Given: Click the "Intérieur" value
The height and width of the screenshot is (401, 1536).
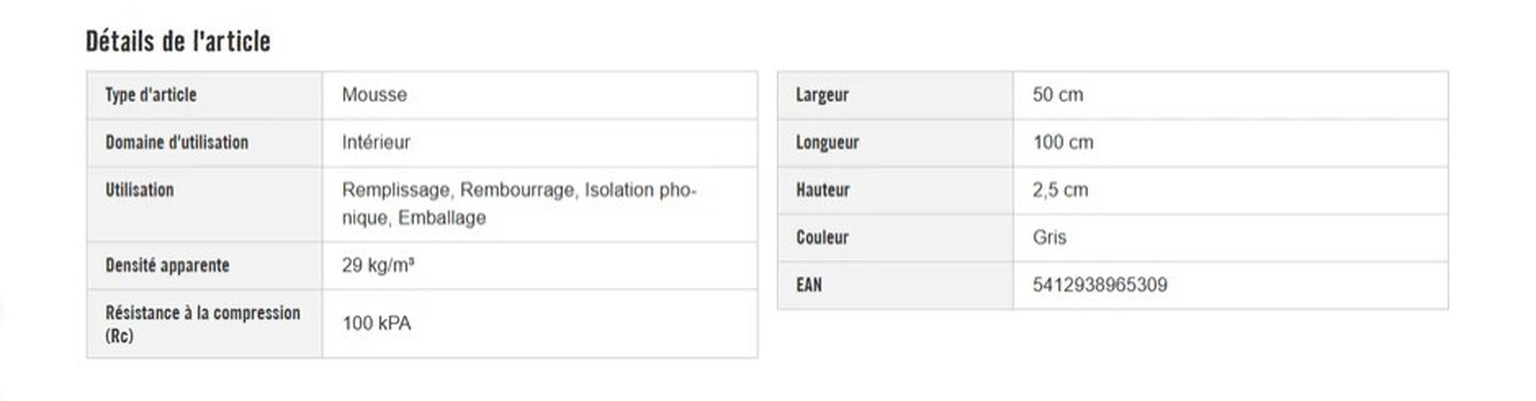Looking at the screenshot, I should [x=376, y=142].
